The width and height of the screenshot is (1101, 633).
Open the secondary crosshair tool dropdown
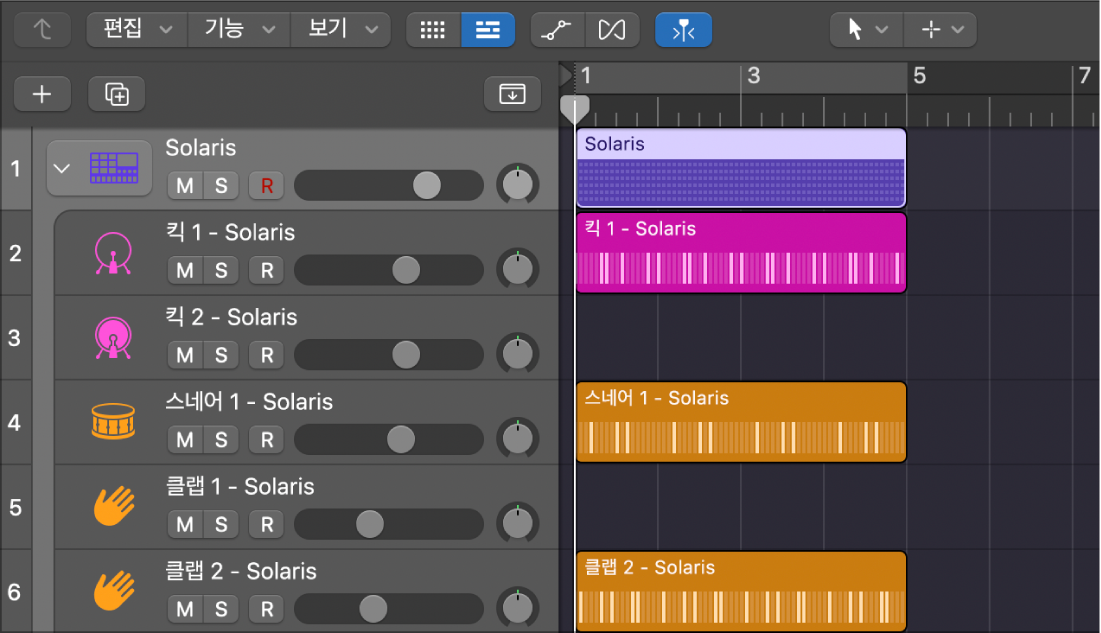(x=940, y=29)
